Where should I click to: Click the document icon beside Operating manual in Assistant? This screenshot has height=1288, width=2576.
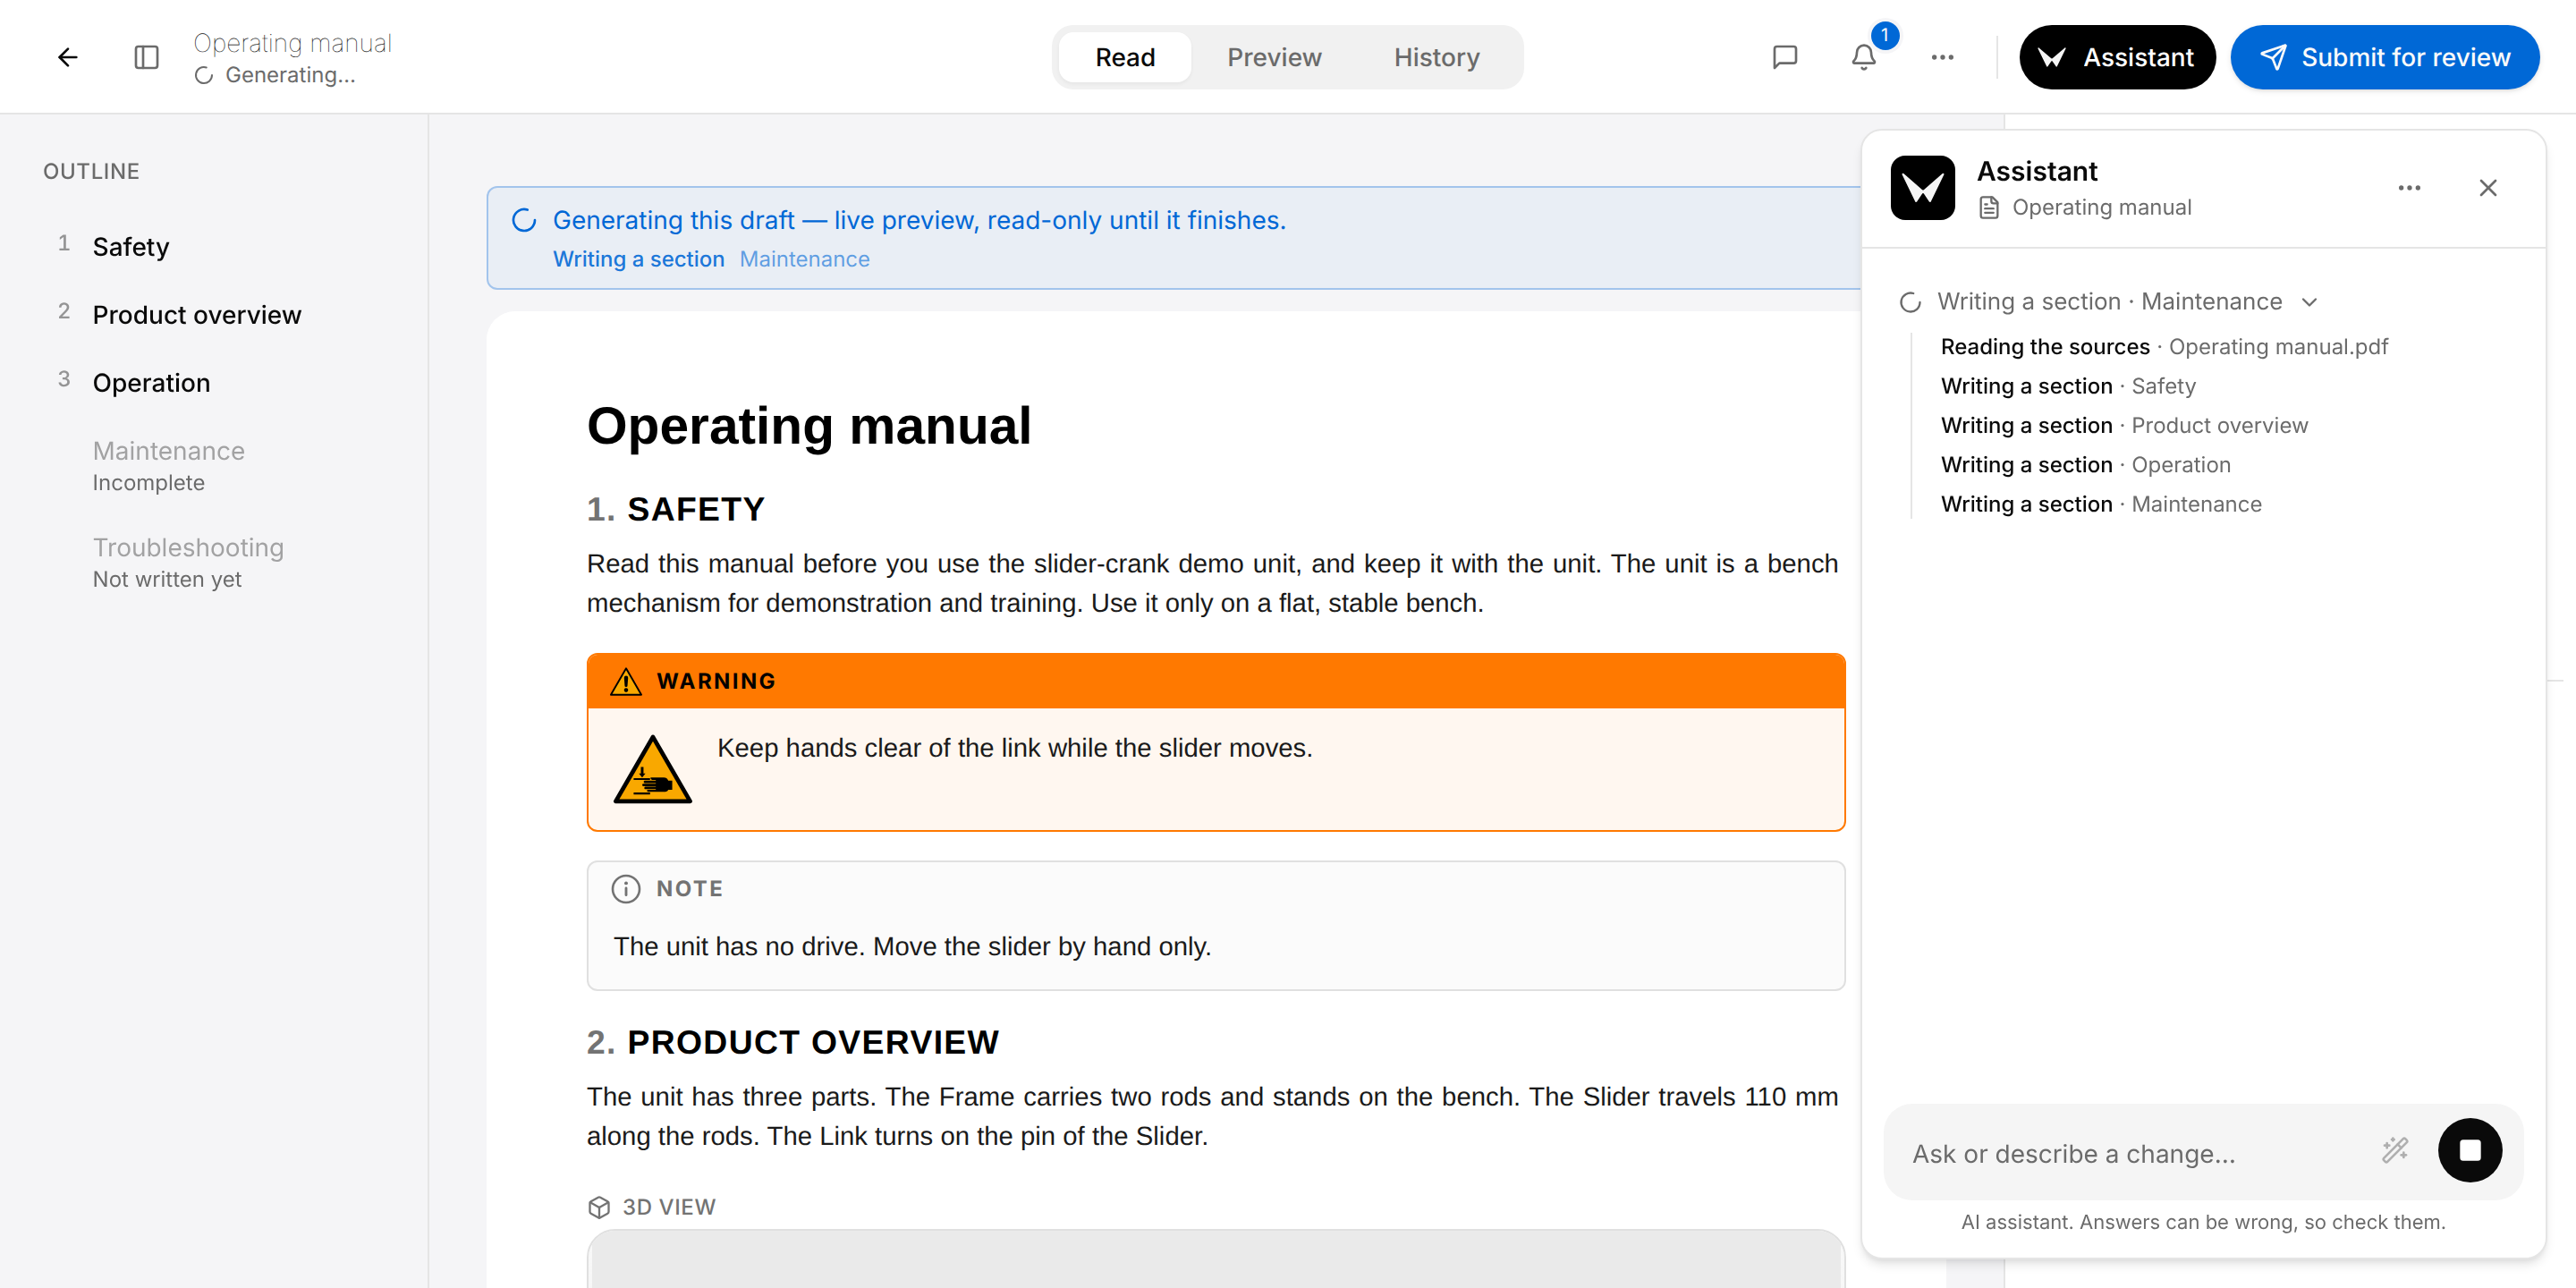[x=1989, y=207]
